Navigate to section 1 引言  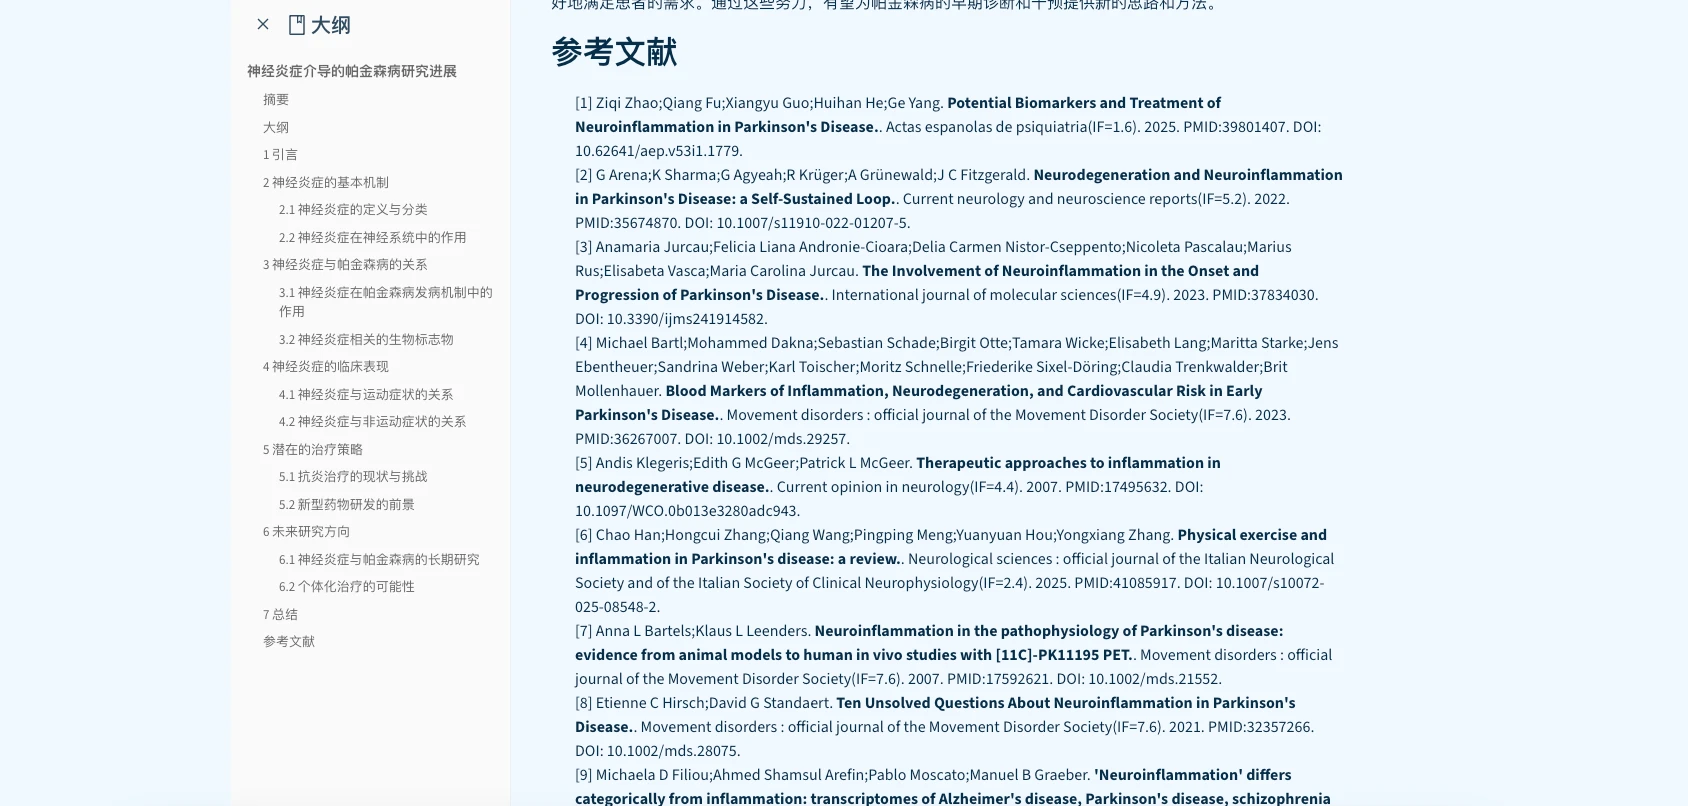point(280,154)
